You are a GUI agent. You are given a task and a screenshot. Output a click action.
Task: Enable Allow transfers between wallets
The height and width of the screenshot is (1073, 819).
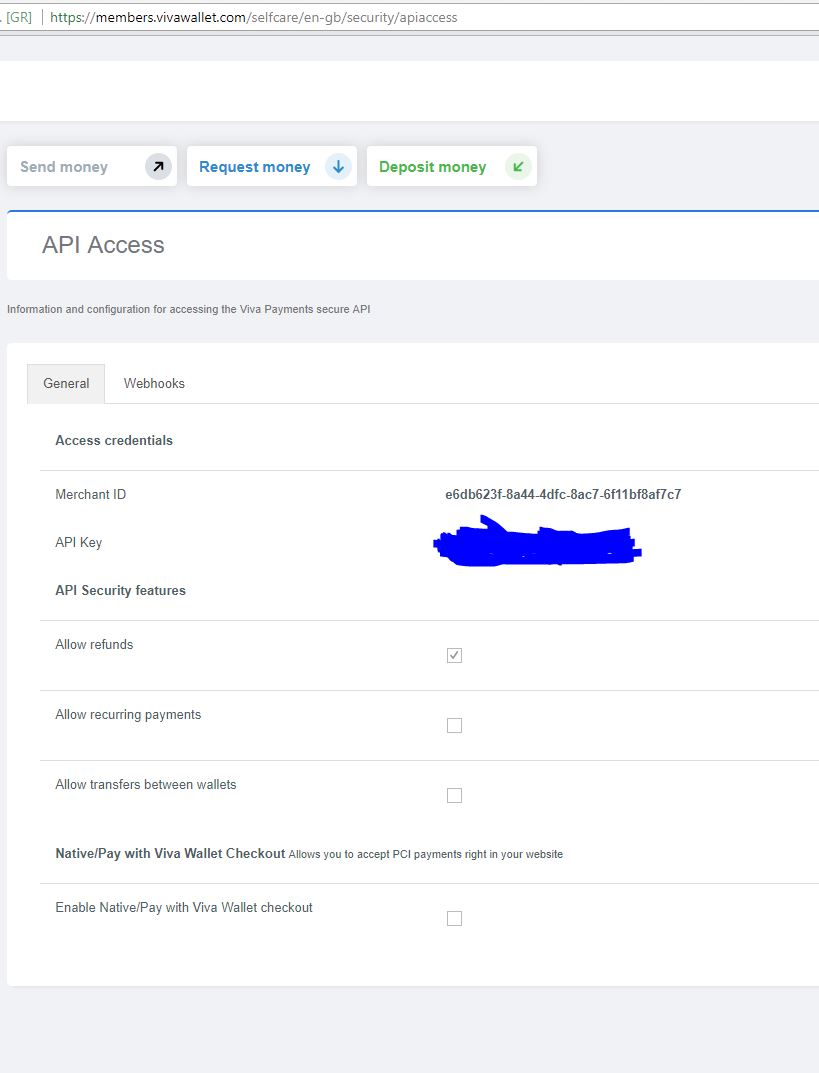point(455,795)
